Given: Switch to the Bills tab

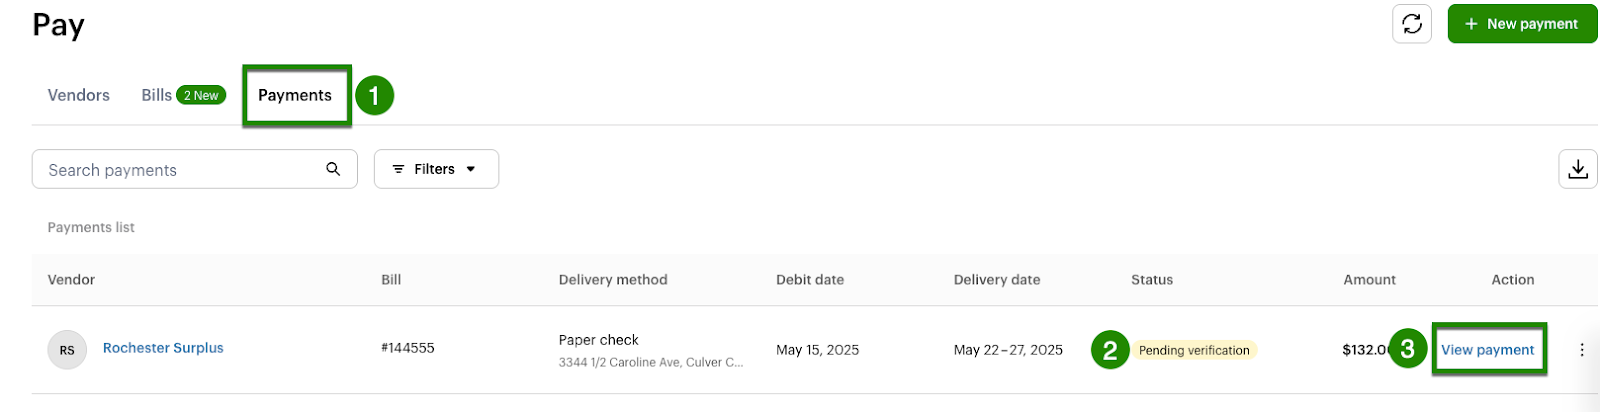Looking at the screenshot, I should pyautogui.click(x=156, y=95).
